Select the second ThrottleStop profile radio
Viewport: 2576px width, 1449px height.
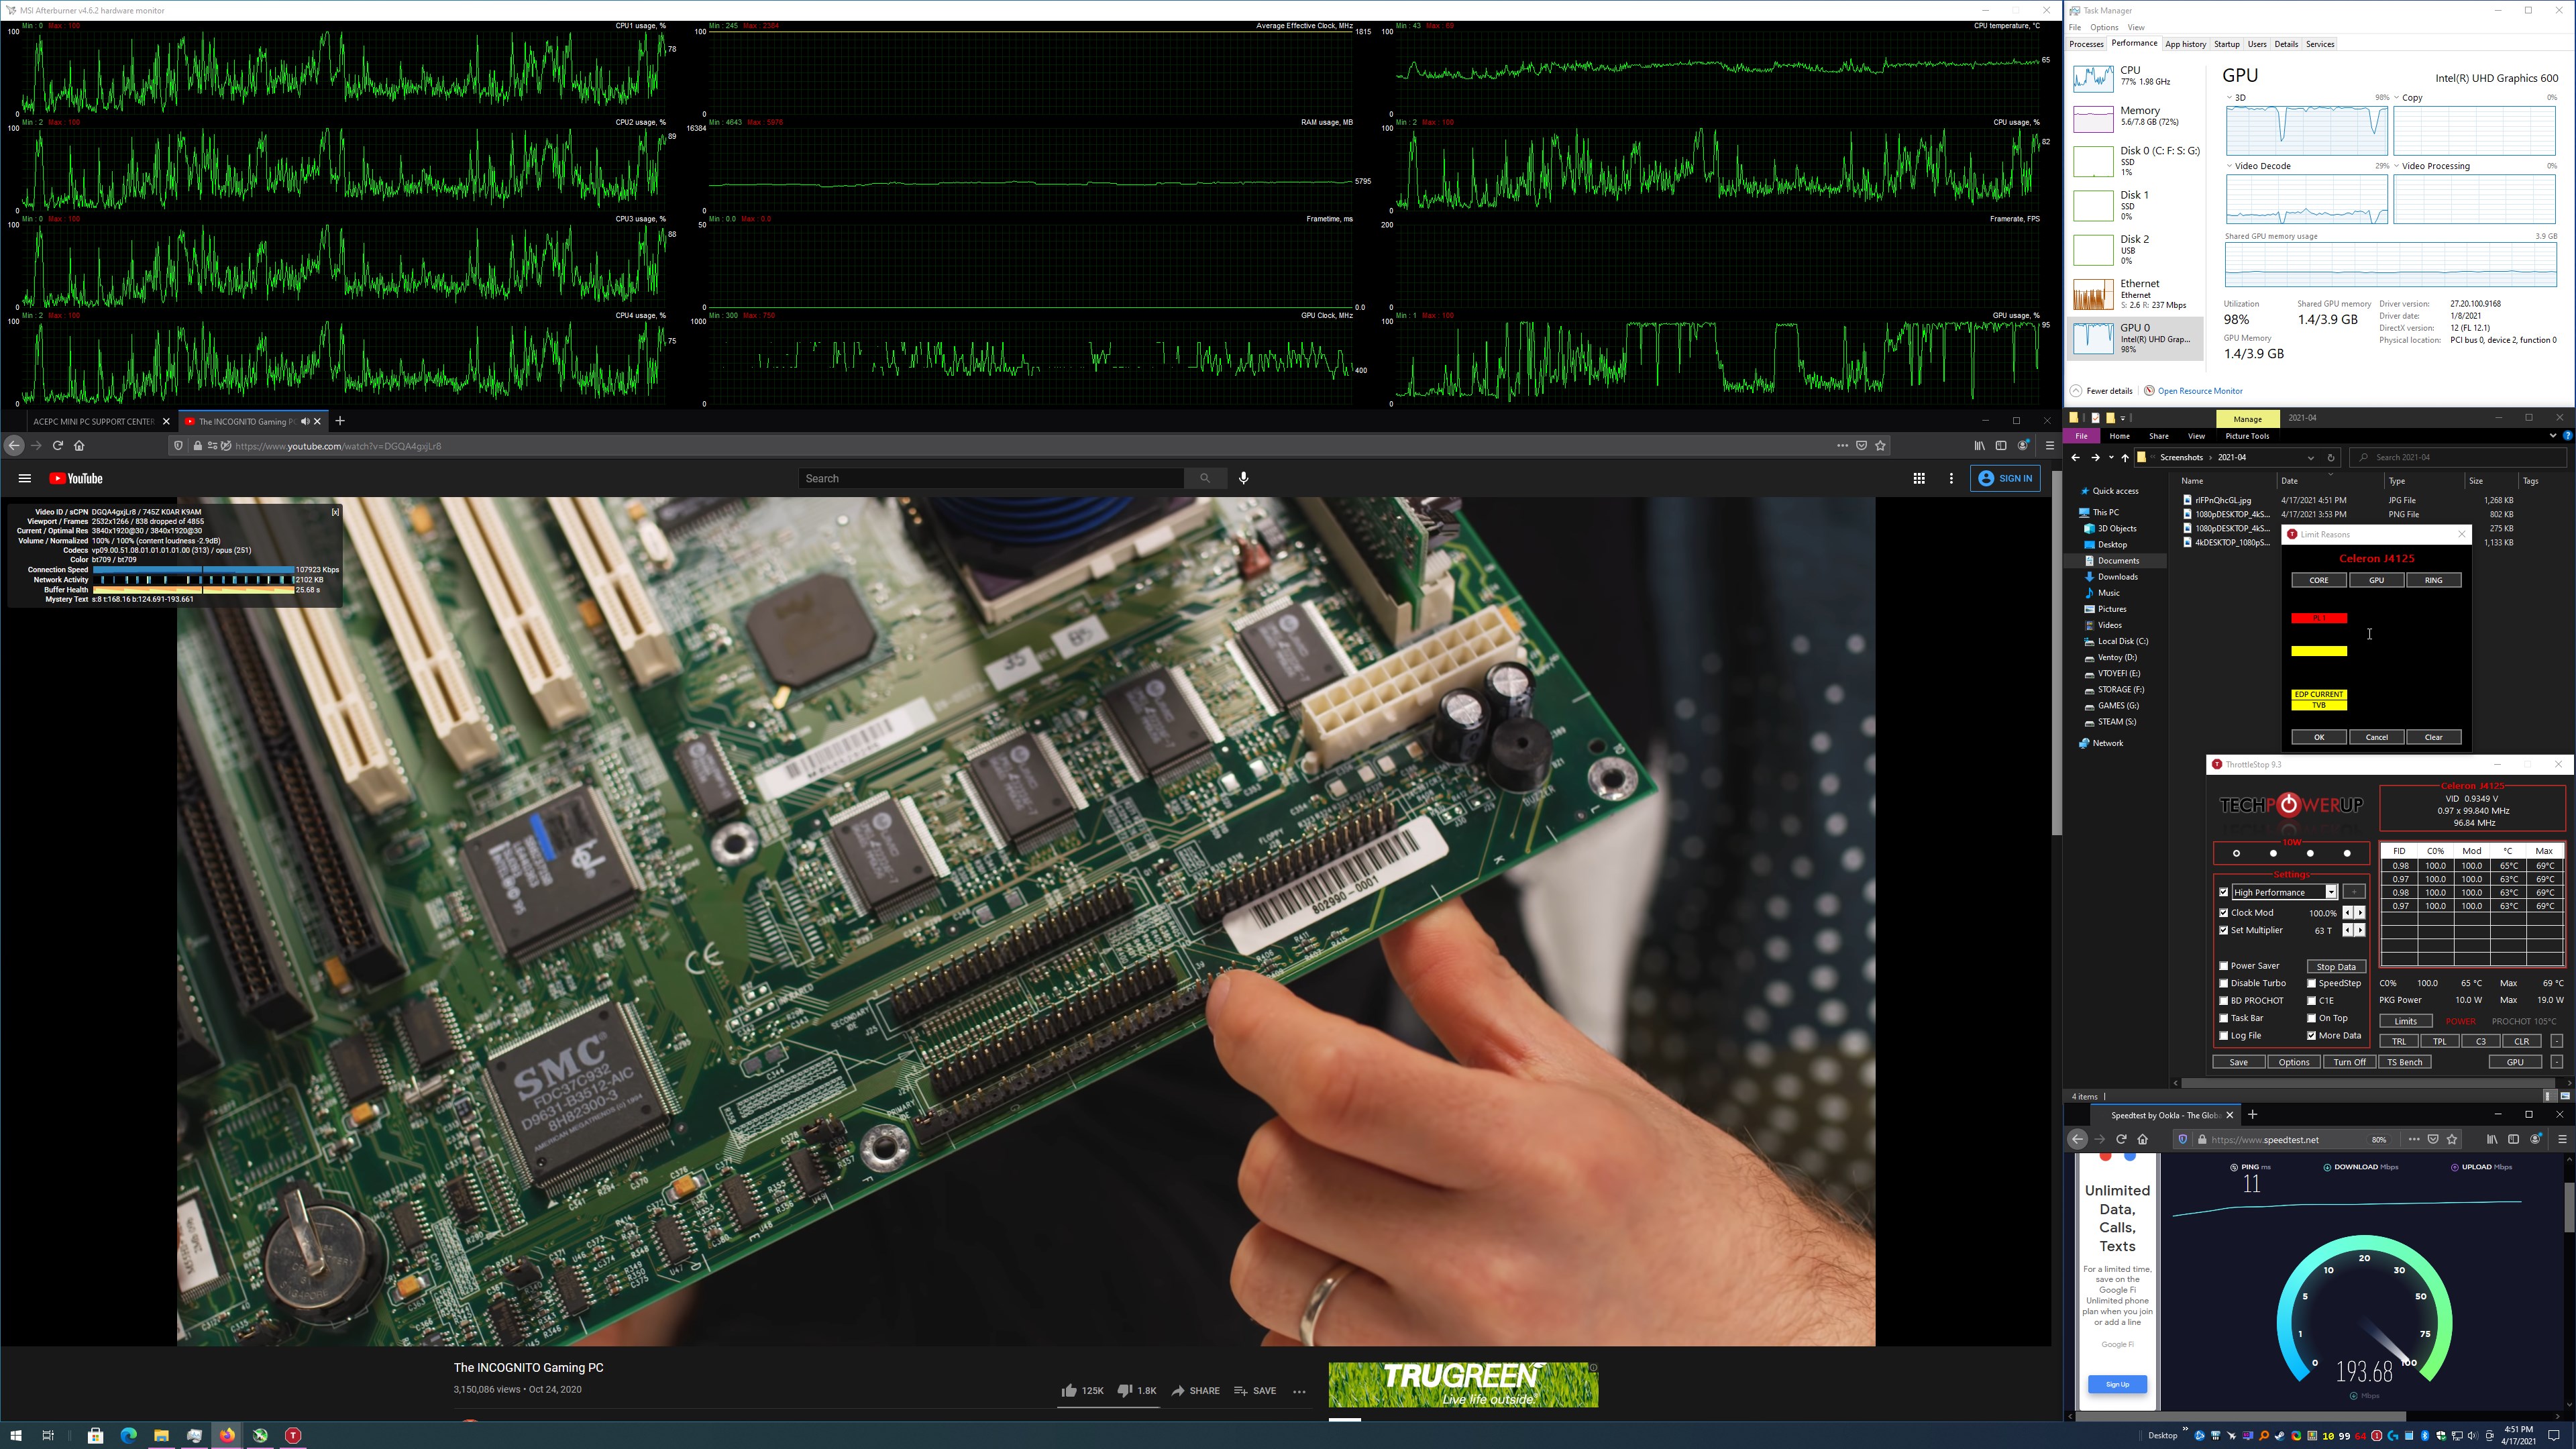(x=2273, y=853)
